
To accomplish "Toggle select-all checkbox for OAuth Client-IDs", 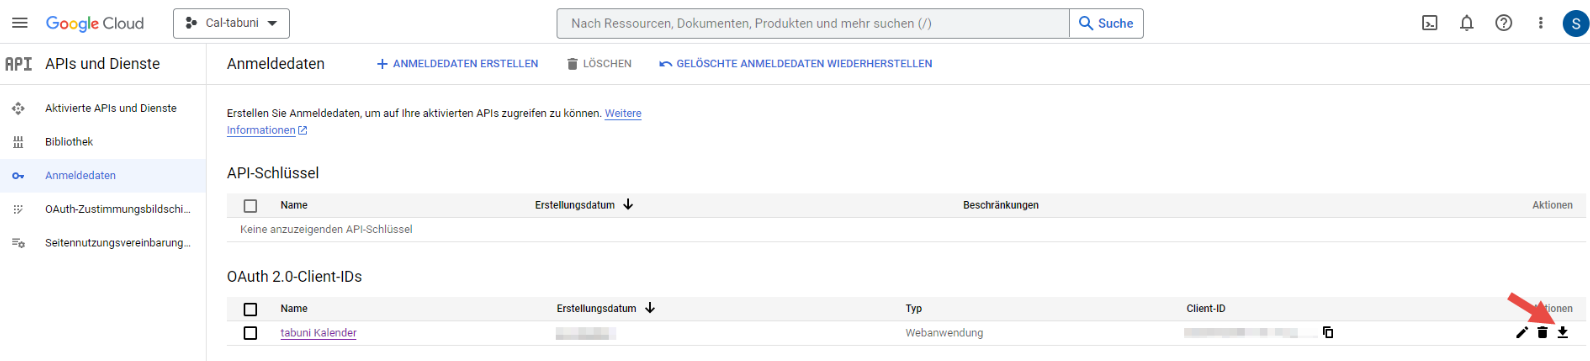I will pyautogui.click(x=250, y=309).
